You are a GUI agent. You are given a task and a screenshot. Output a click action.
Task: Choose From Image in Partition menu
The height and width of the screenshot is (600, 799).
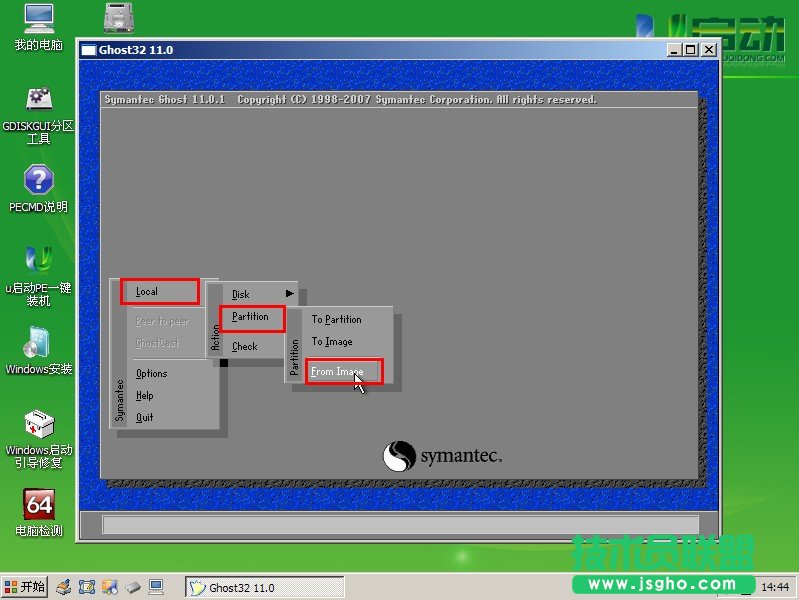tap(338, 372)
